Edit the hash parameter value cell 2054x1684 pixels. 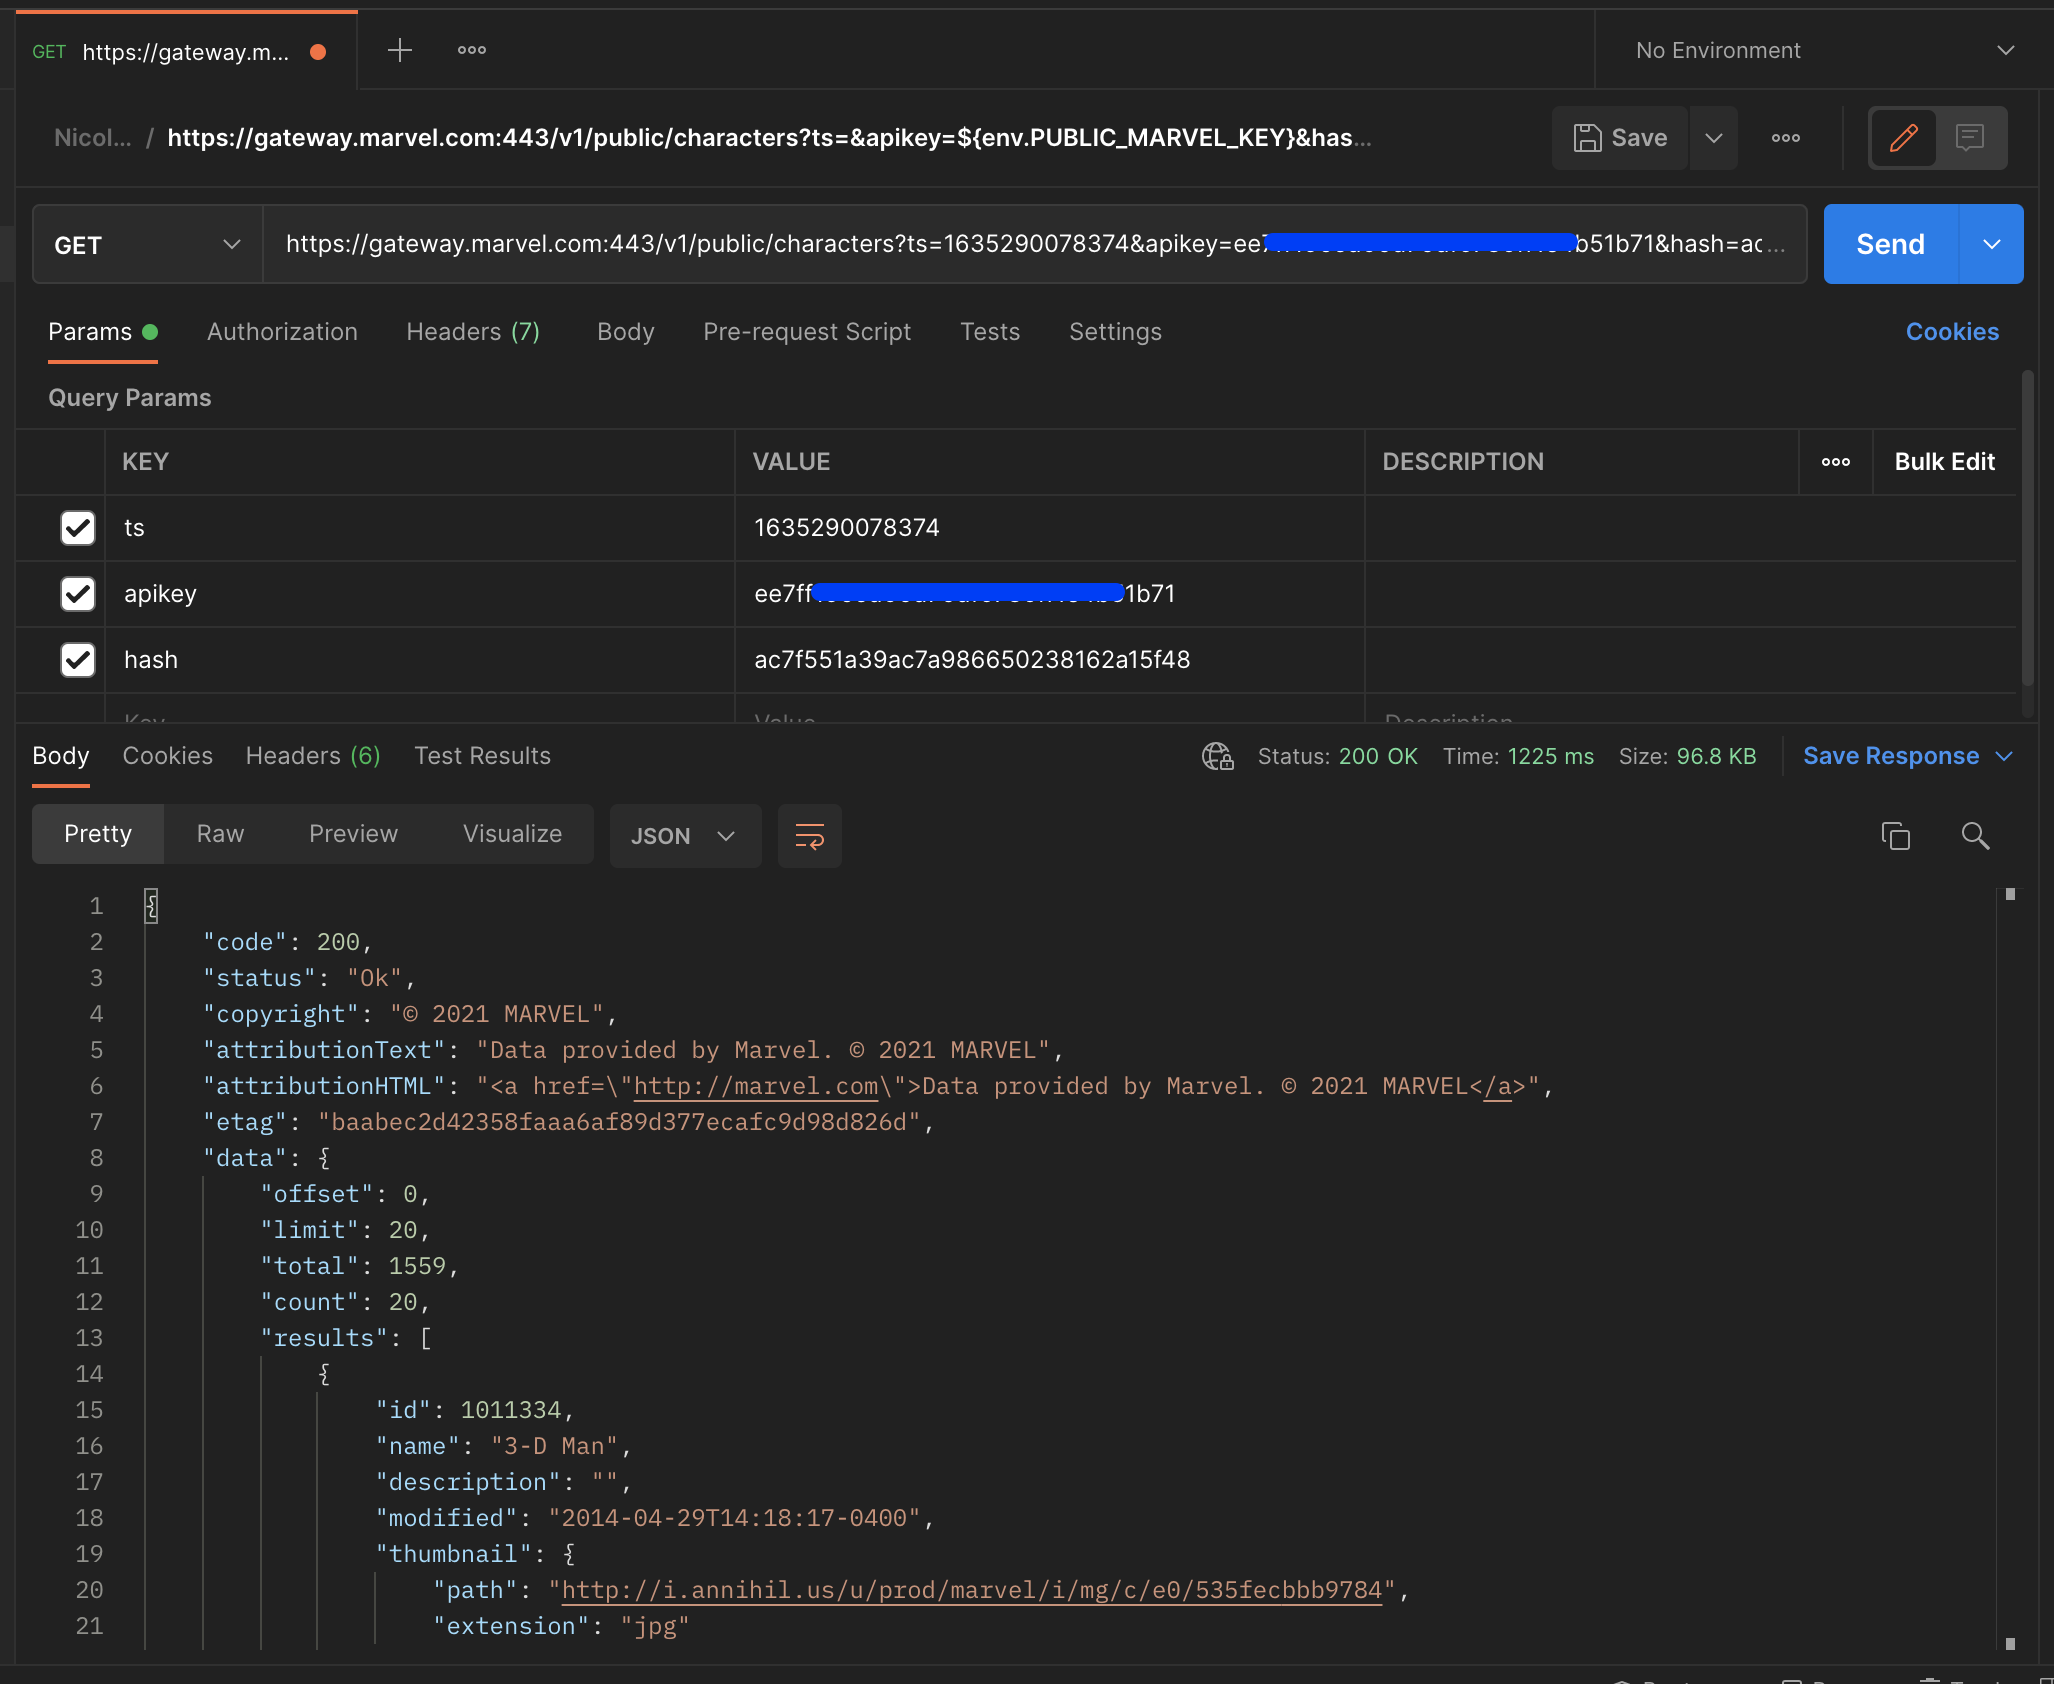1049,660
